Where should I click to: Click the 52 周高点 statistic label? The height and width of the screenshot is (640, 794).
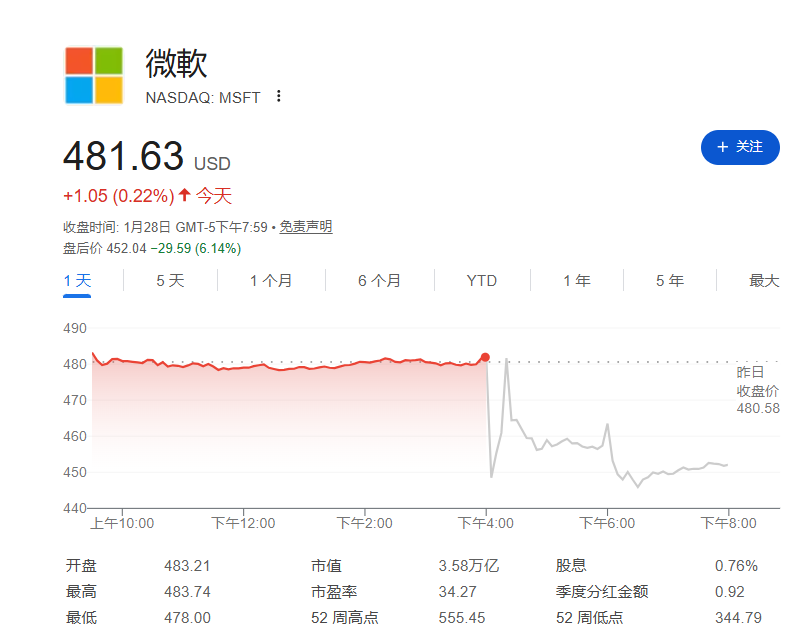point(345,618)
